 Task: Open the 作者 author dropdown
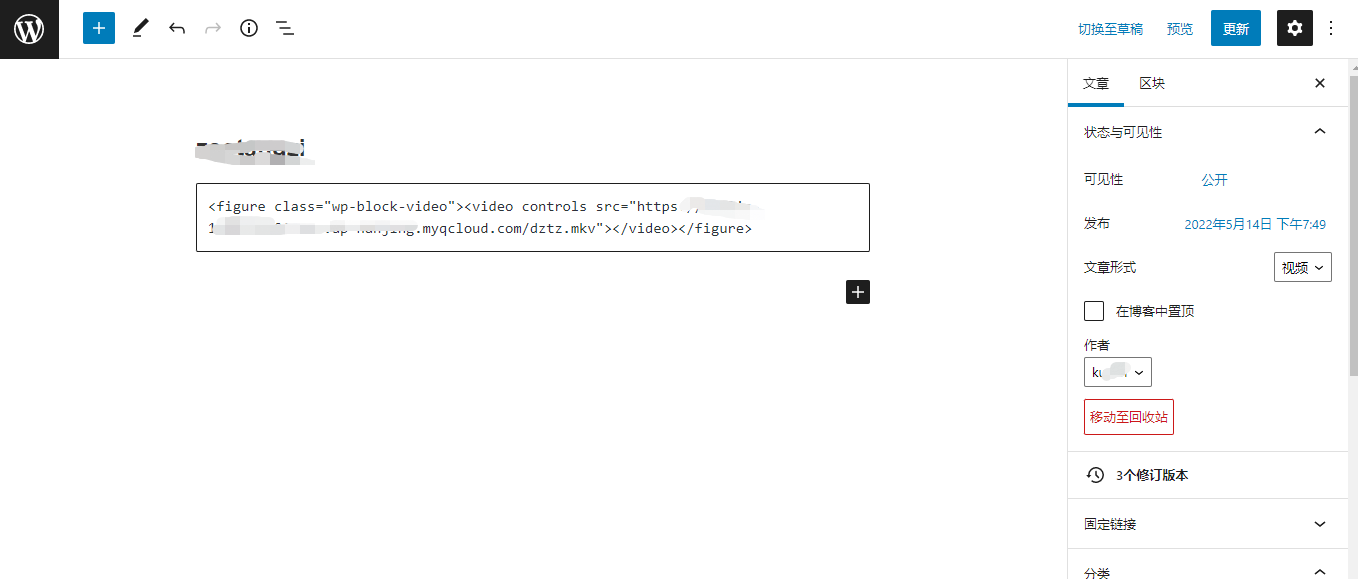click(1118, 372)
